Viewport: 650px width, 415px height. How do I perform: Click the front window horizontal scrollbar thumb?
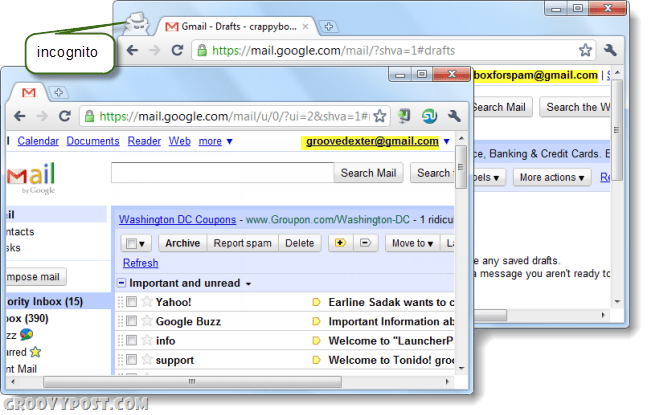coord(192,381)
